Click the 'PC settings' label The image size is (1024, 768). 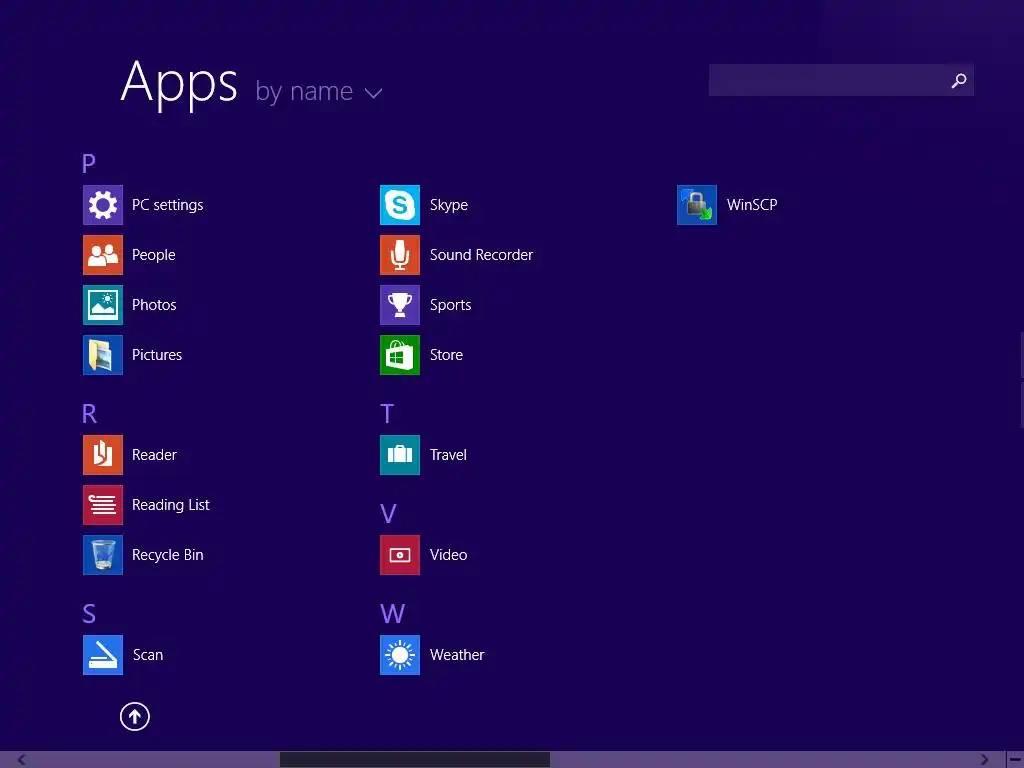click(x=167, y=205)
